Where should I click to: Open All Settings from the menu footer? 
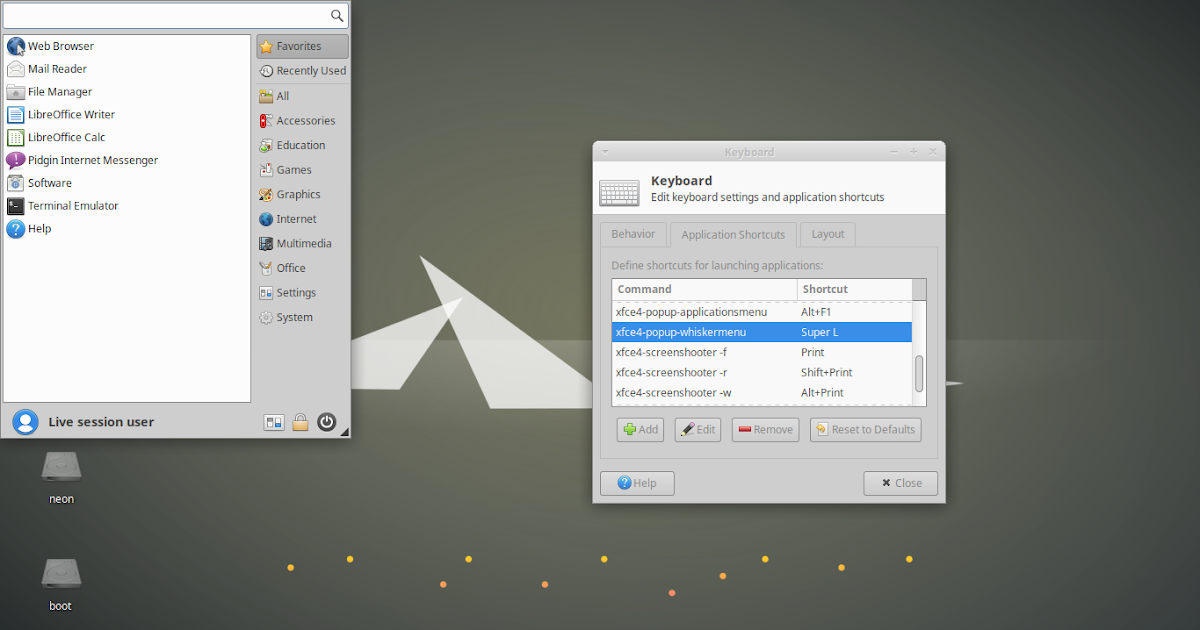[273, 422]
